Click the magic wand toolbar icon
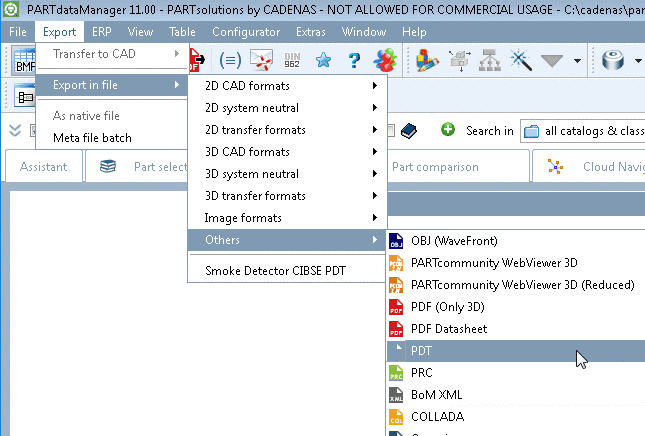Image resolution: width=645 pixels, height=436 pixels. click(x=521, y=60)
